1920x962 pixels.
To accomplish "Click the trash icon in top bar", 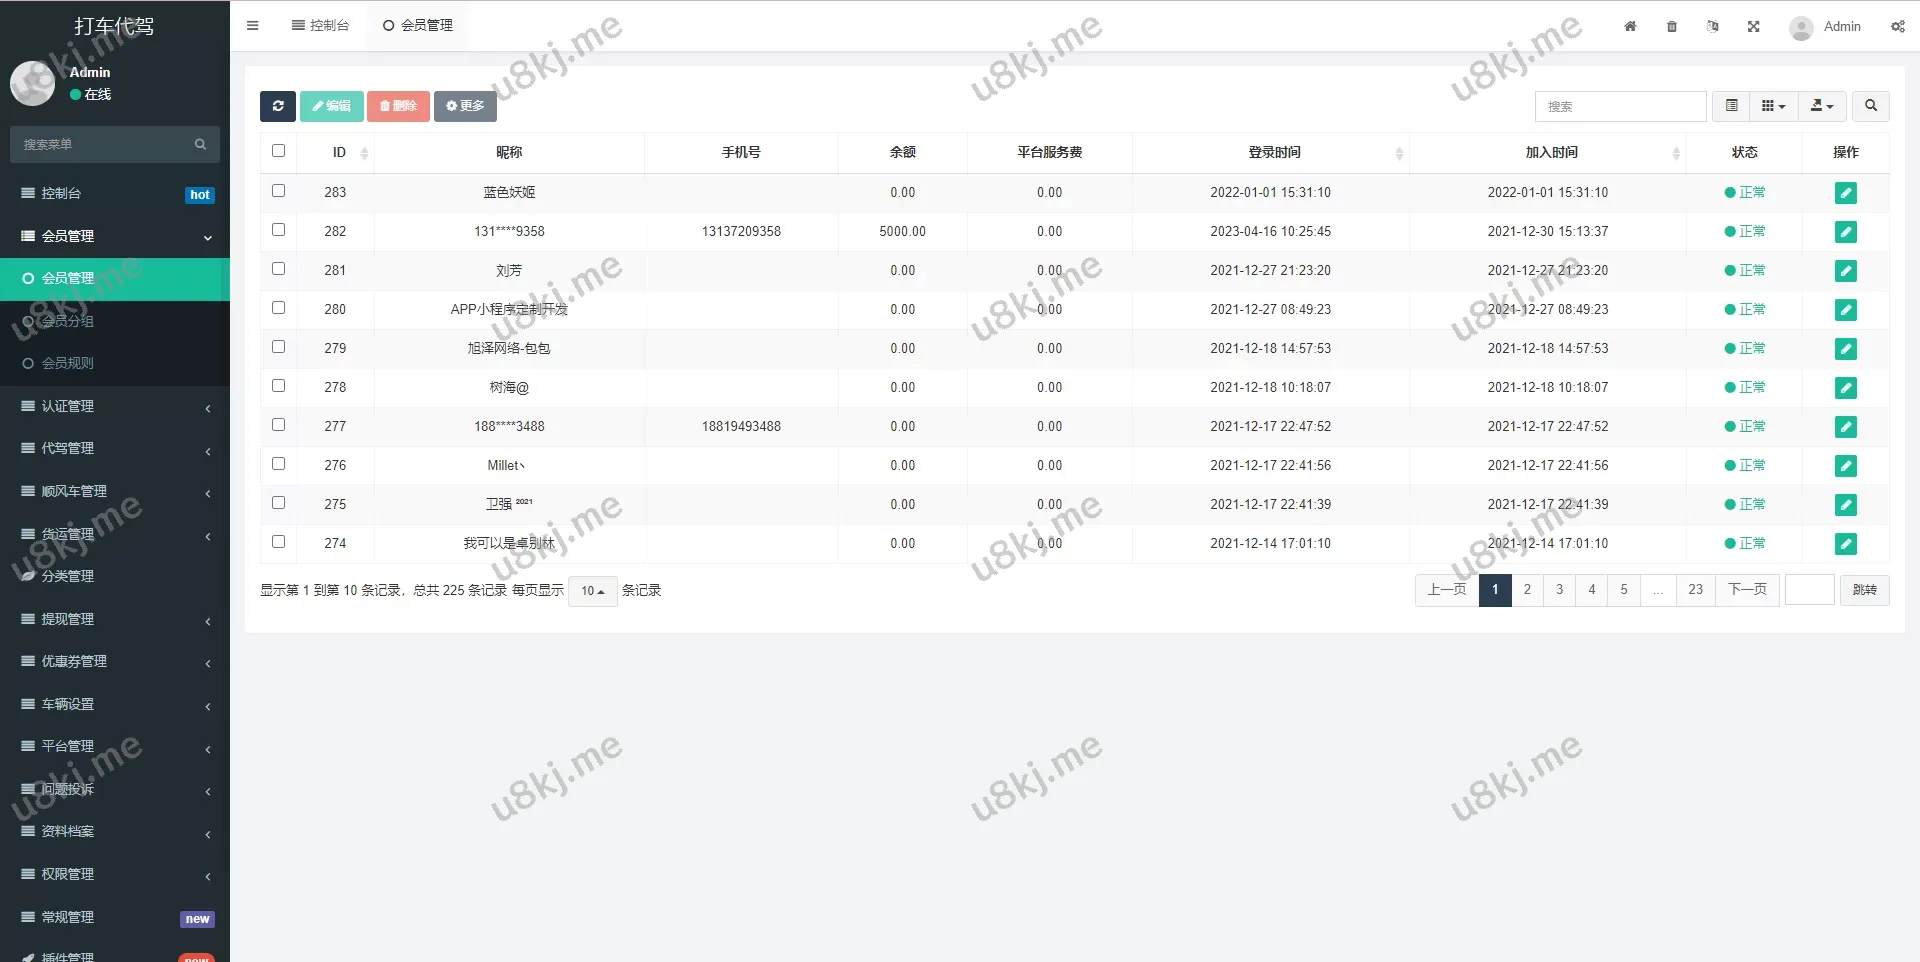I will (1672, 27).
